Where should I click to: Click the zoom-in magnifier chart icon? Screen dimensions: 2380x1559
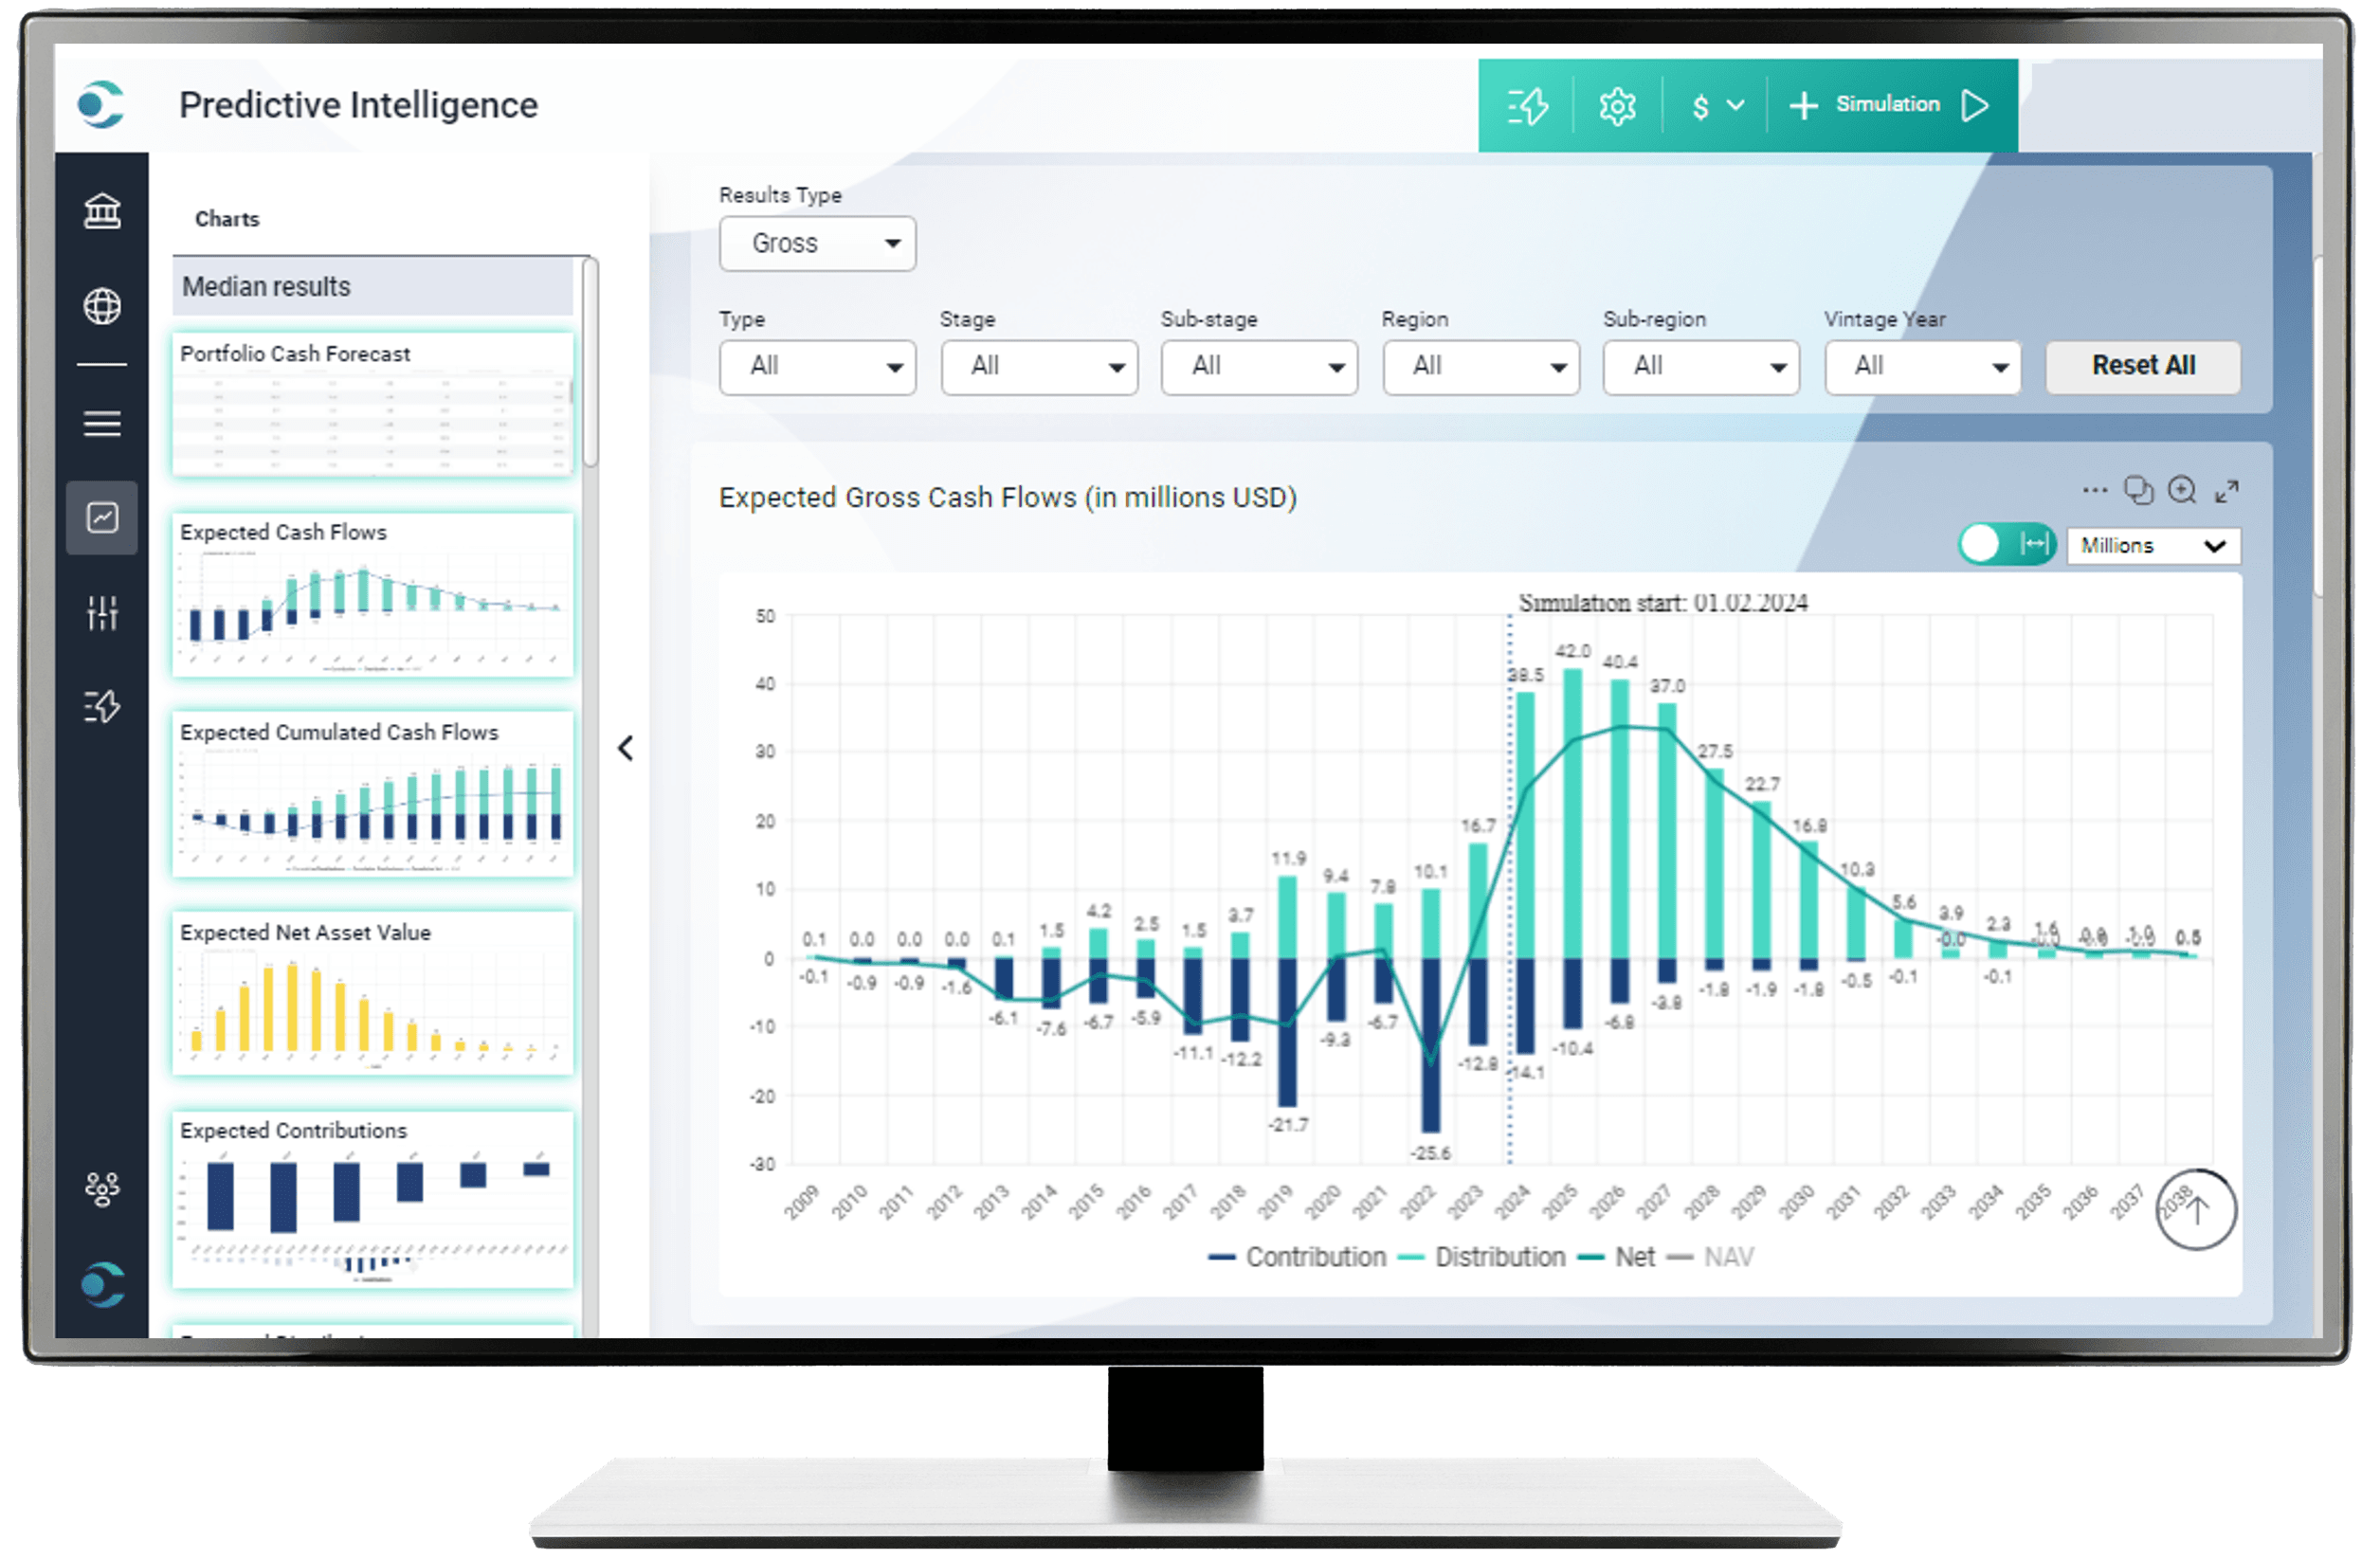tap(2182, 490)
